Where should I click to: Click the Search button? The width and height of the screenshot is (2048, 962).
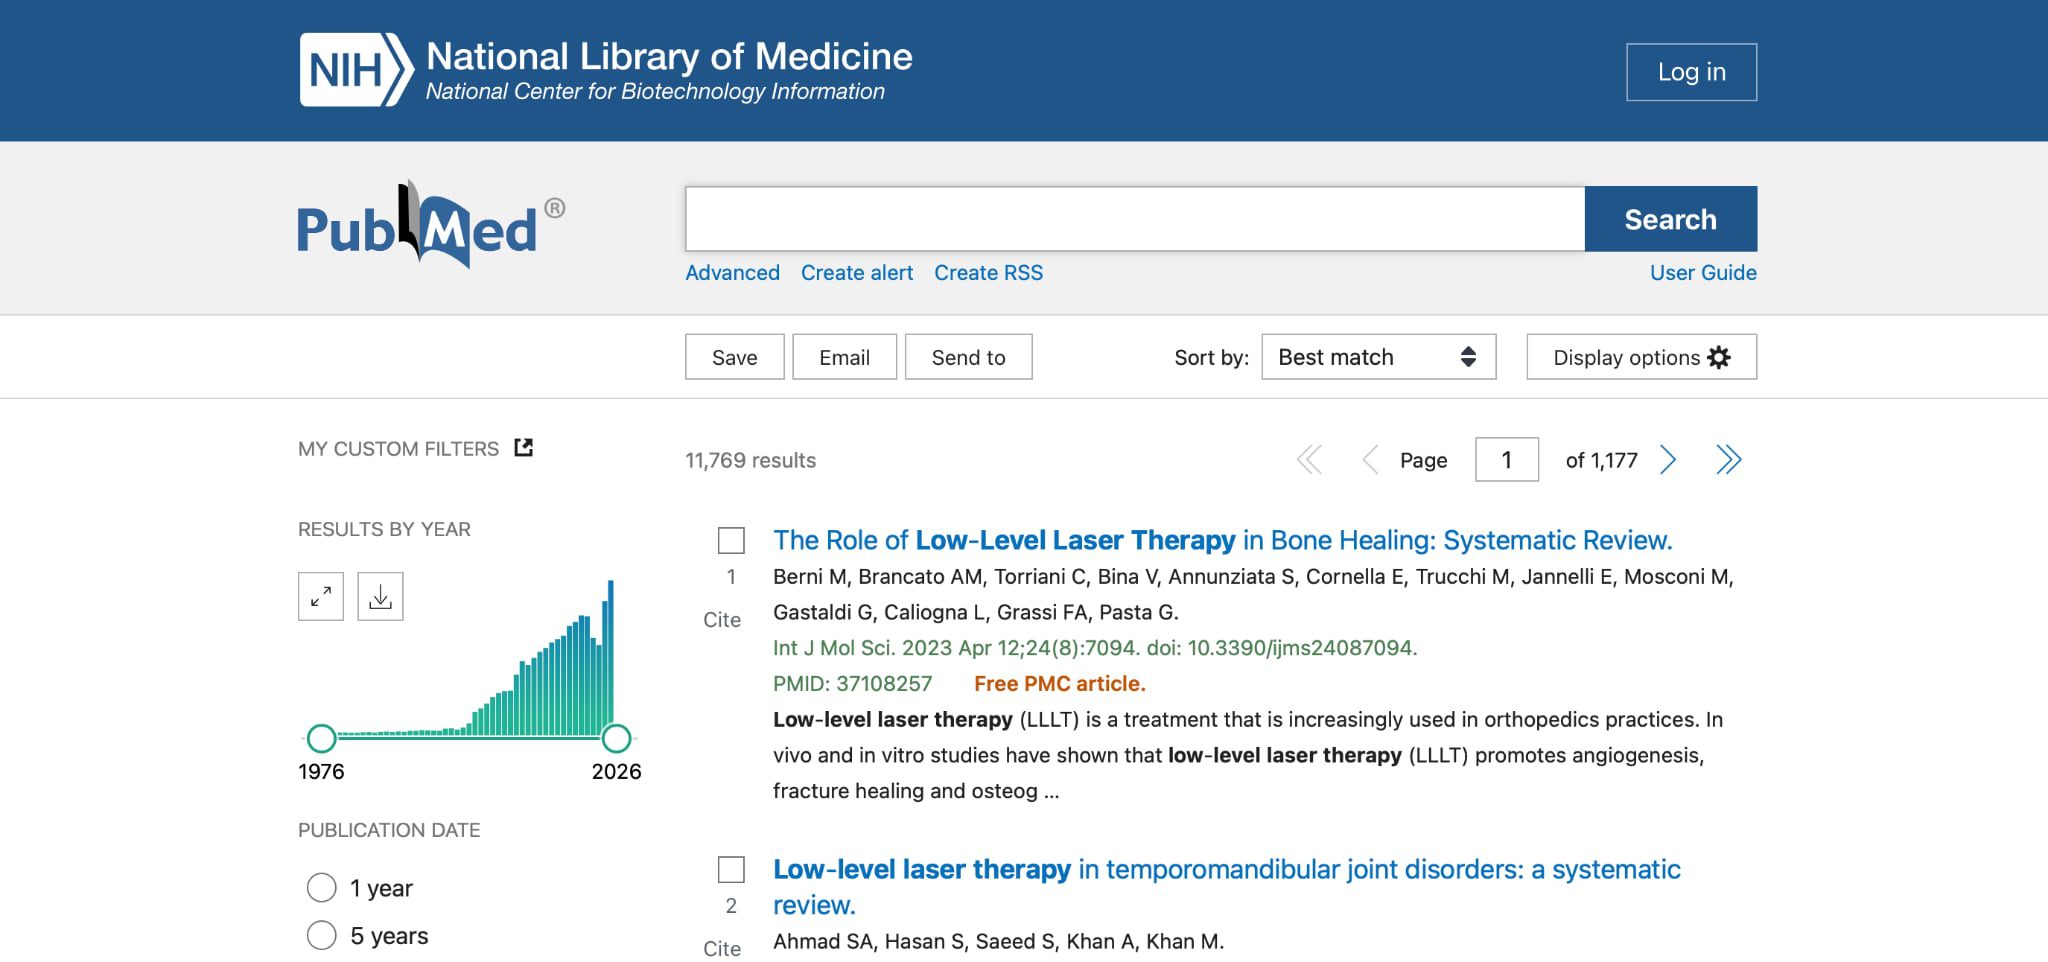coord(1670,219)
